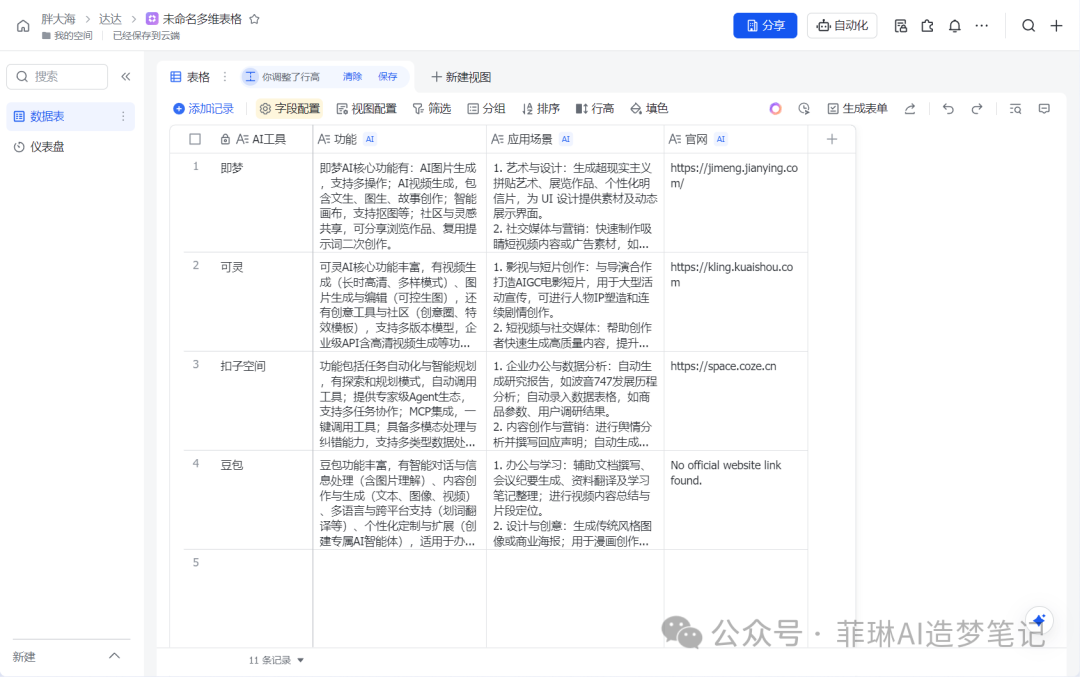
Task: Open the 数据表 more options dots
Action: tap(123, 116)
